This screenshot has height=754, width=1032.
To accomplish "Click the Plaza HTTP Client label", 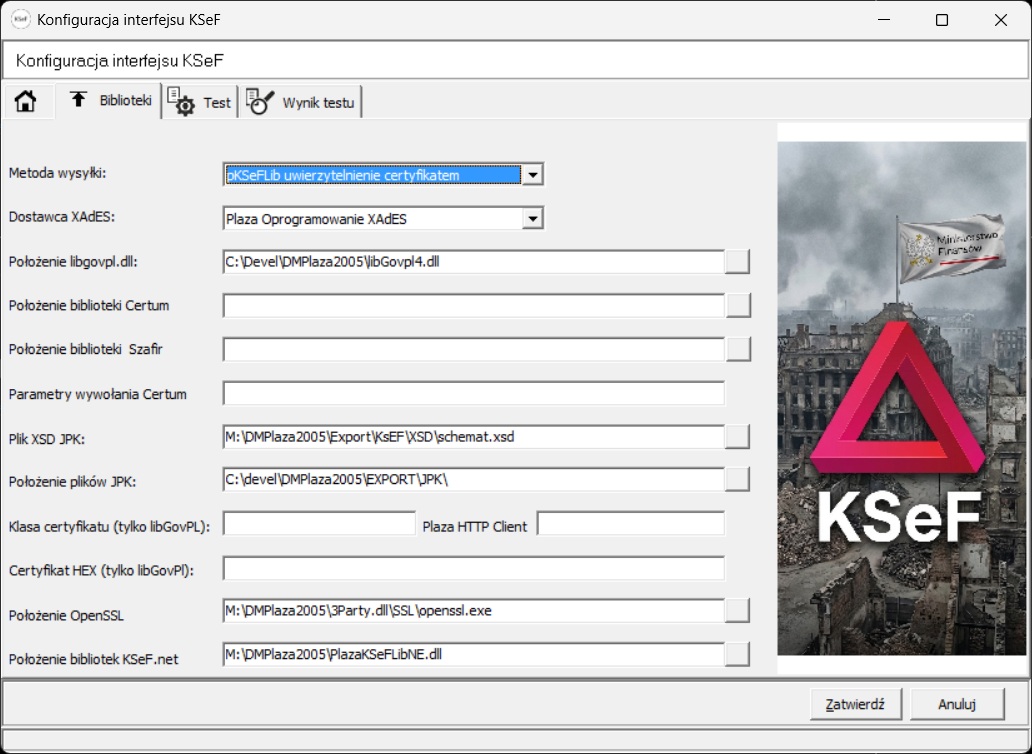I will 475,526.
